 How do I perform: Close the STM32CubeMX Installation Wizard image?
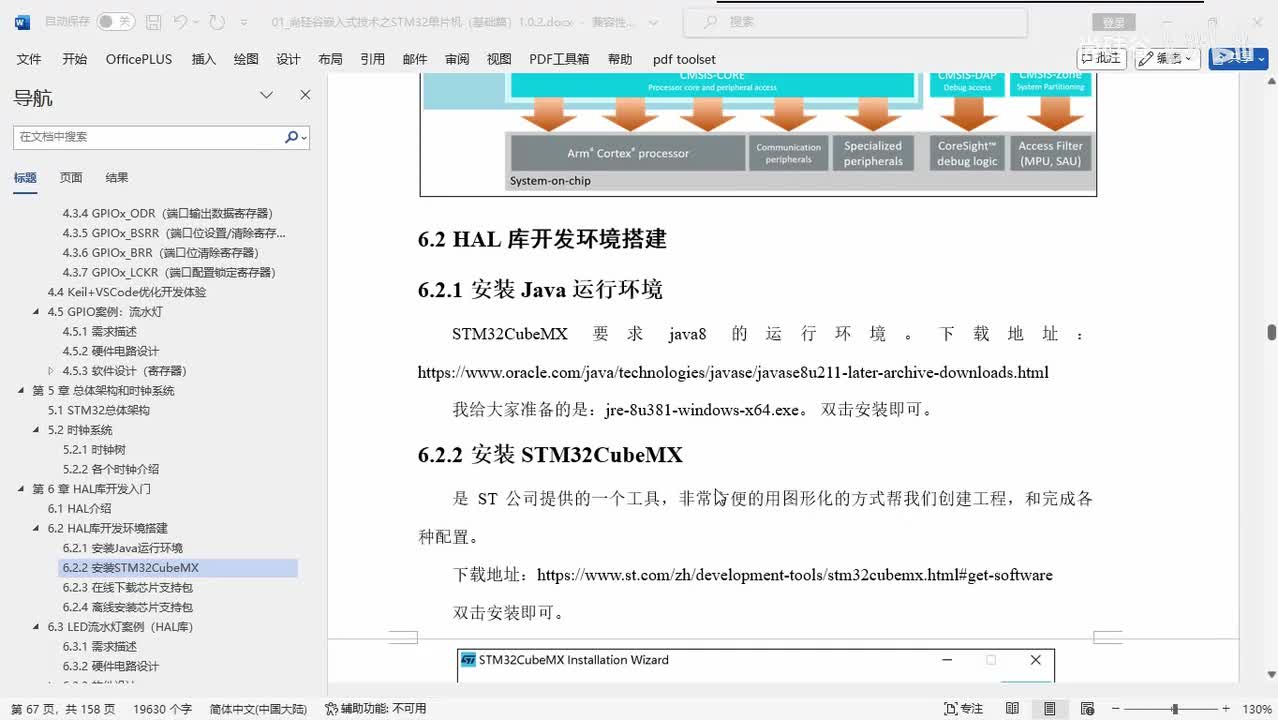pos(1035,660)
